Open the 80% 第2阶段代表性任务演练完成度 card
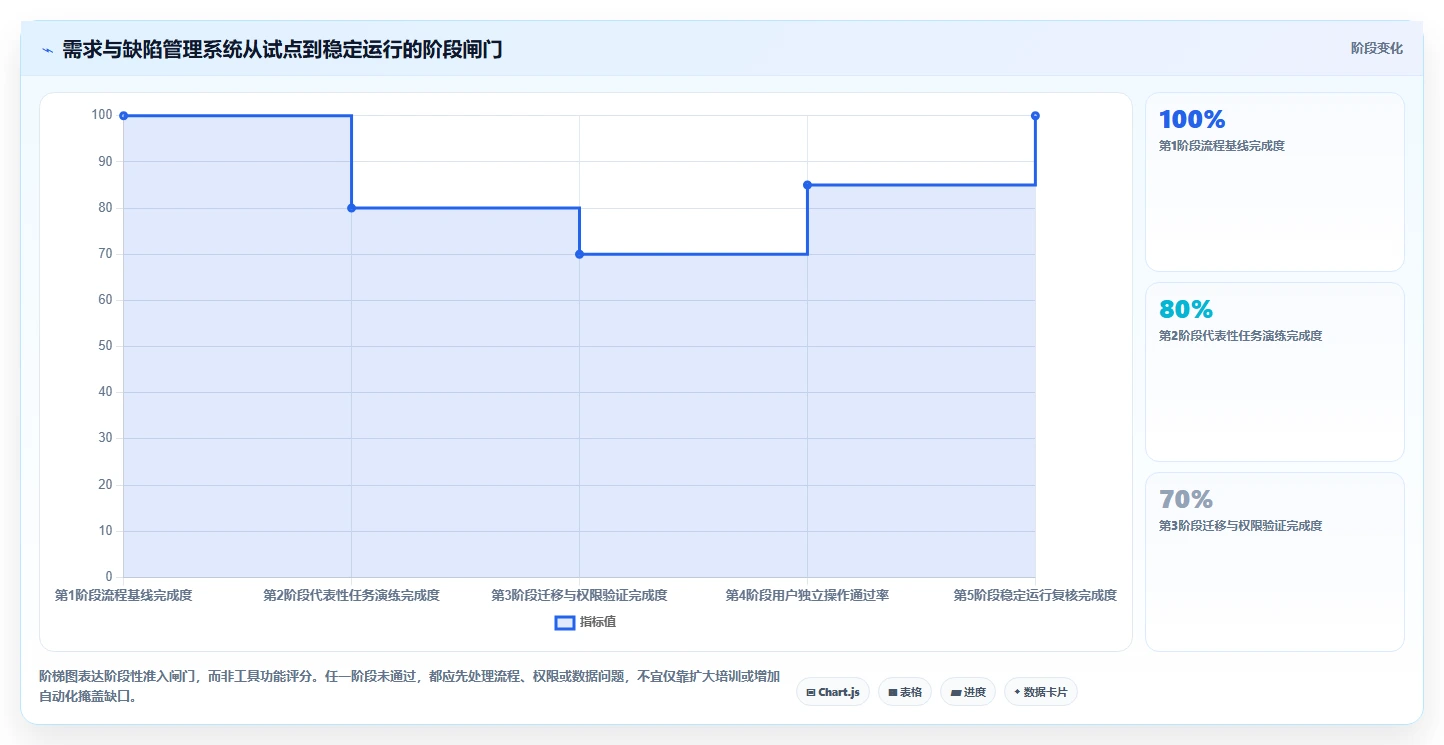This screenshot has height=745, width=1444. (x=1275, y=372)
